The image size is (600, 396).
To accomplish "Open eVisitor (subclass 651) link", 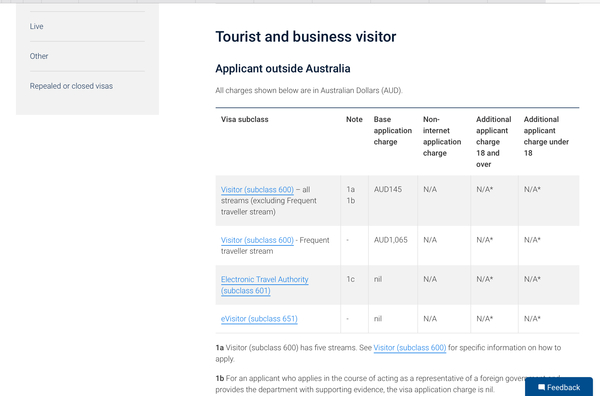I will 259,319.
